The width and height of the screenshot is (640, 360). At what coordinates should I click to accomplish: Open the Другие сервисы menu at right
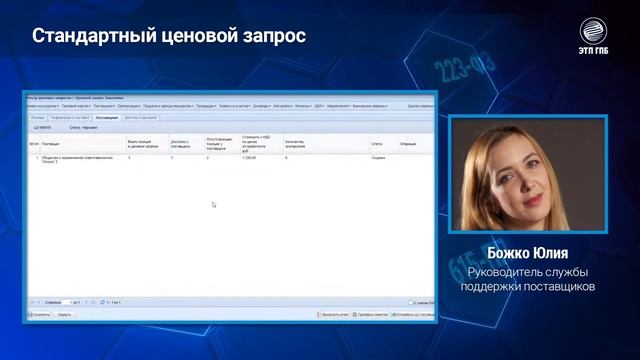[420, 106]
